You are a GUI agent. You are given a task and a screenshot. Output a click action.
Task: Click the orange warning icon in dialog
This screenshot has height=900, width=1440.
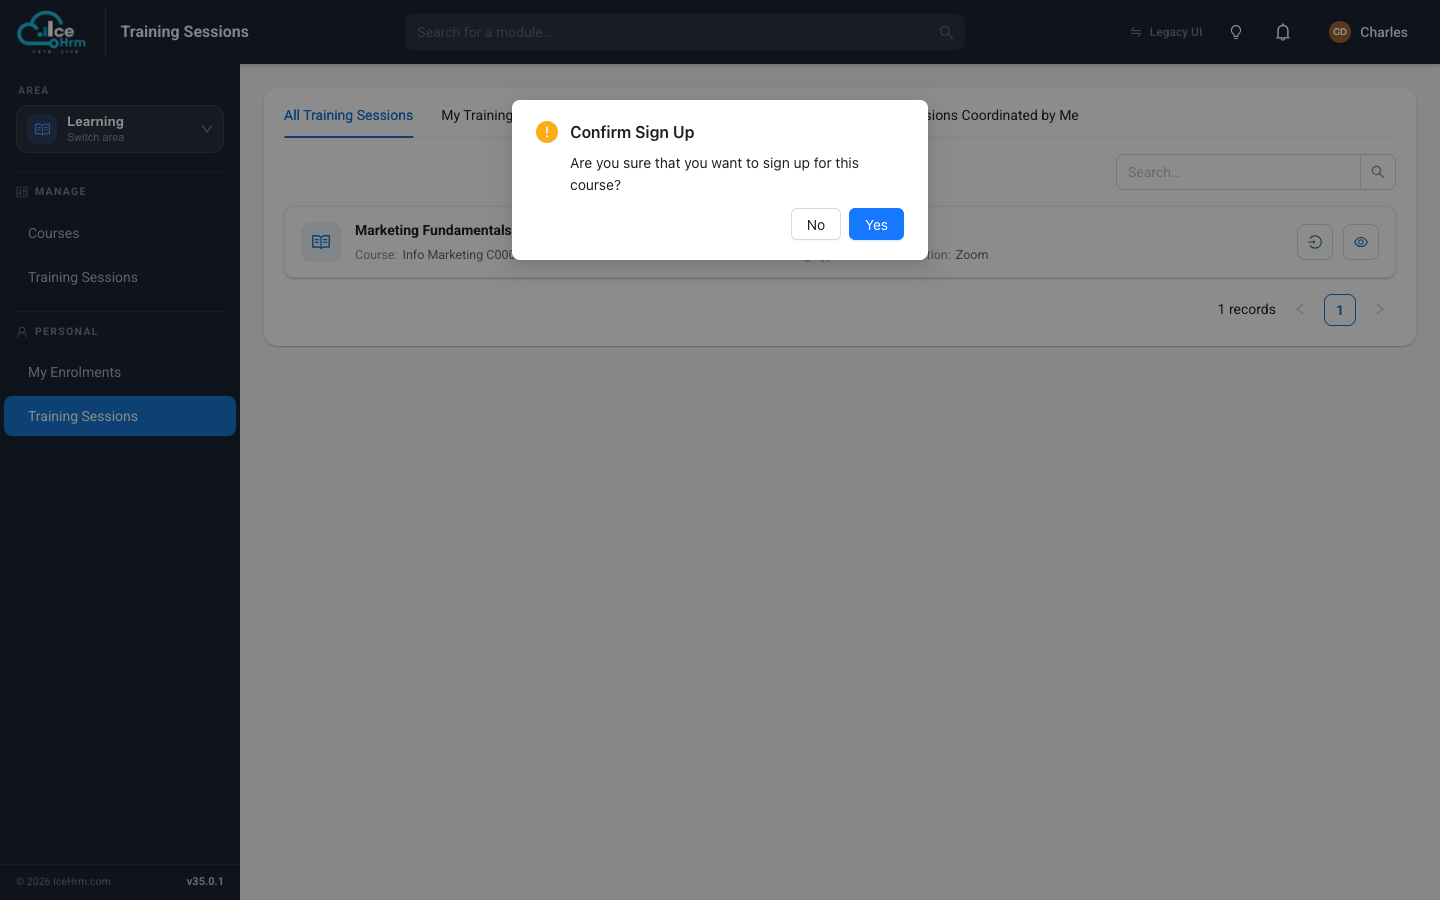(547, 132)
